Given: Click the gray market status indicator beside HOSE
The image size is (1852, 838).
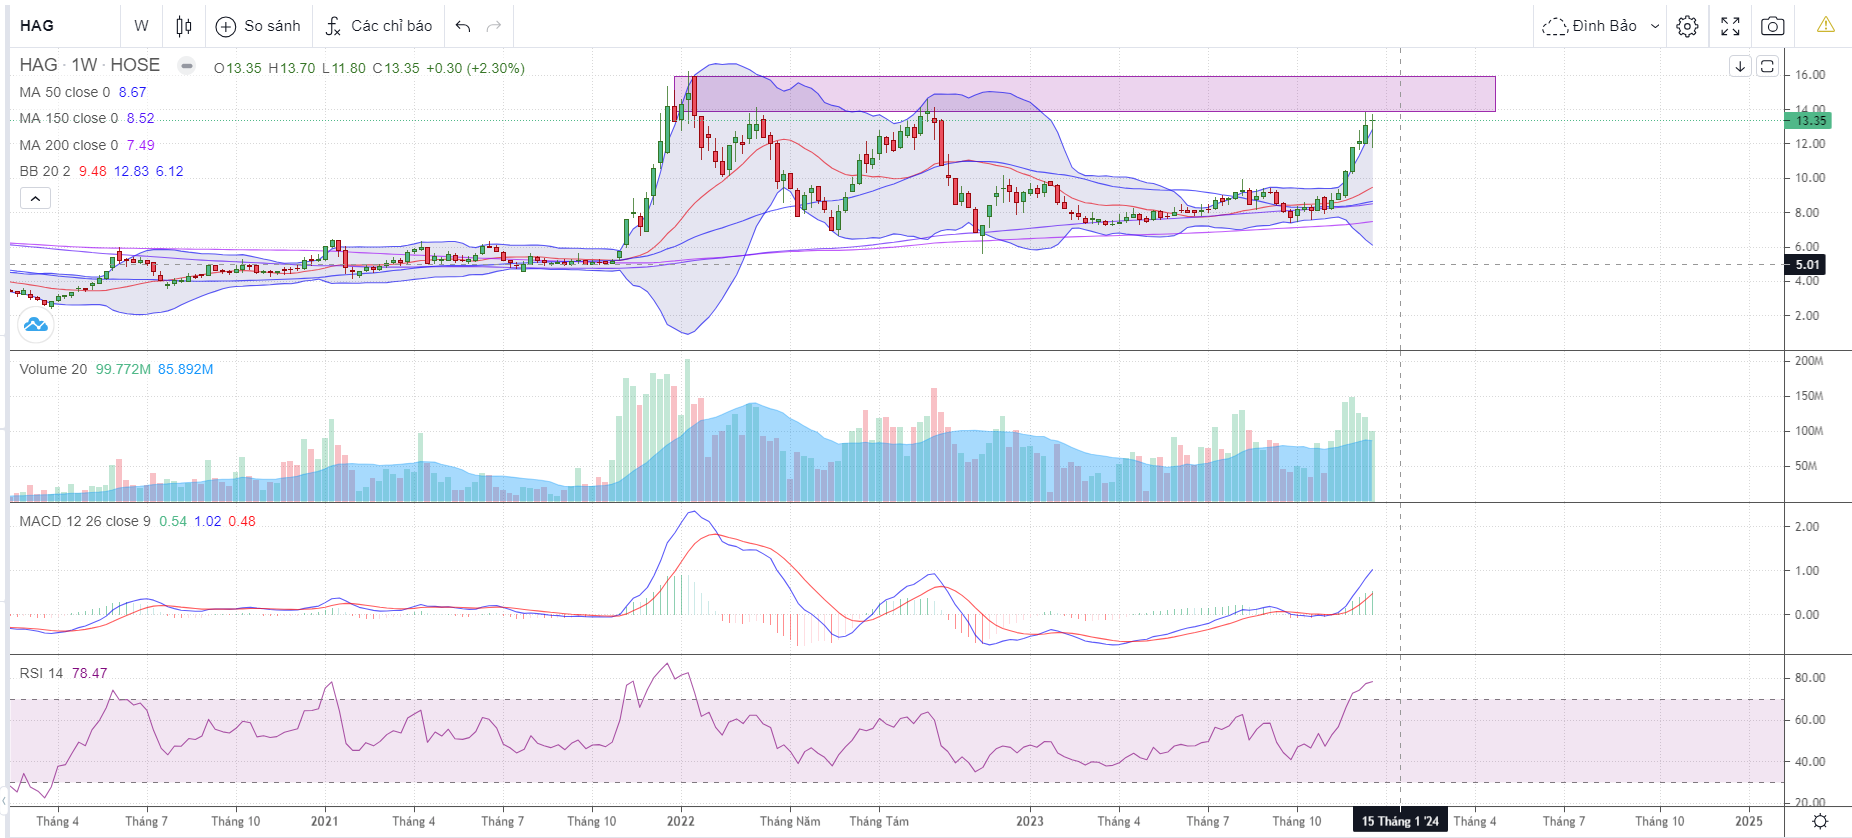Looking at the screenshot, I should point(187,66).
